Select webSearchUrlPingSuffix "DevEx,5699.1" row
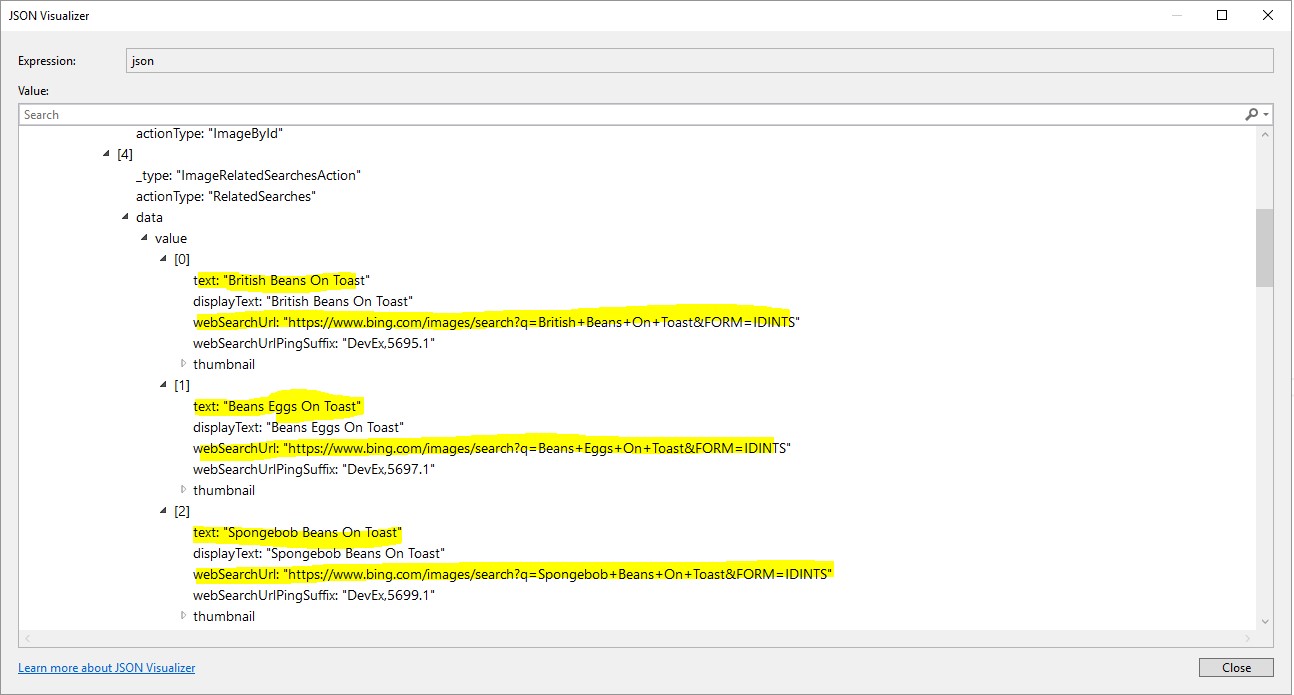Screen dimensions: 1294x695 [x=314, y=595]
